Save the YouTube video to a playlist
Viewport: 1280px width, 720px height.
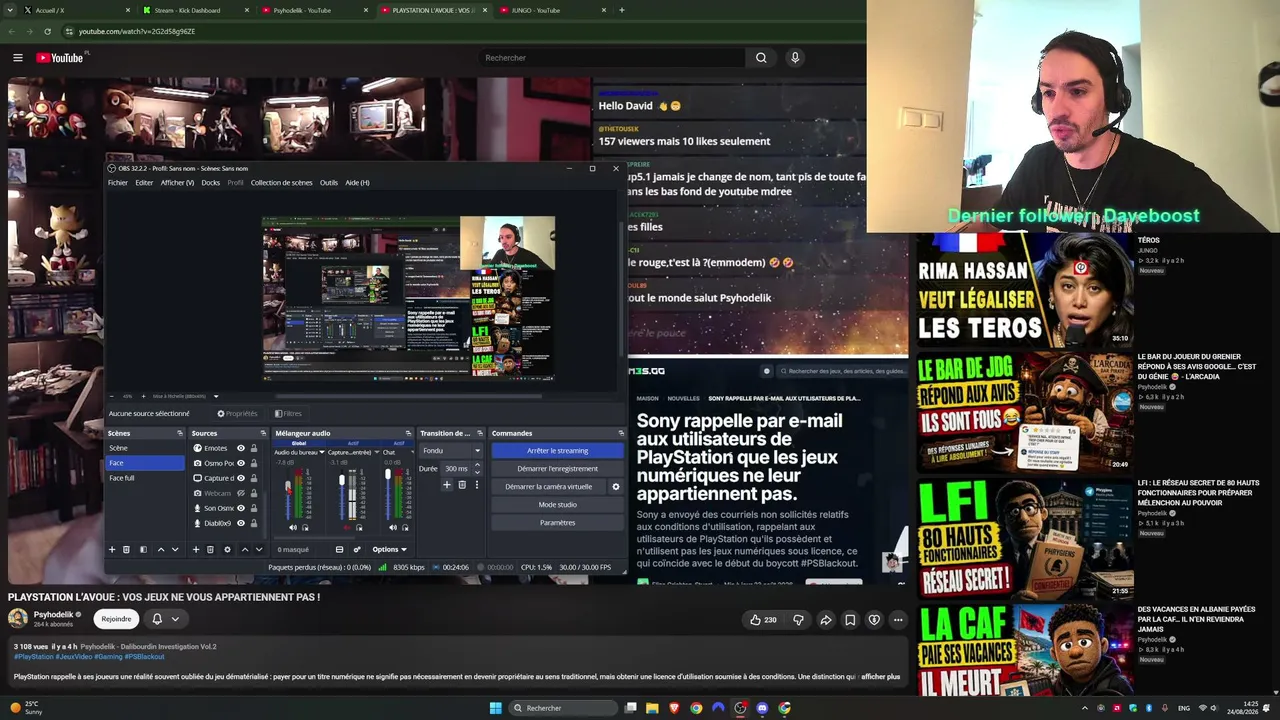pos(850,620)
